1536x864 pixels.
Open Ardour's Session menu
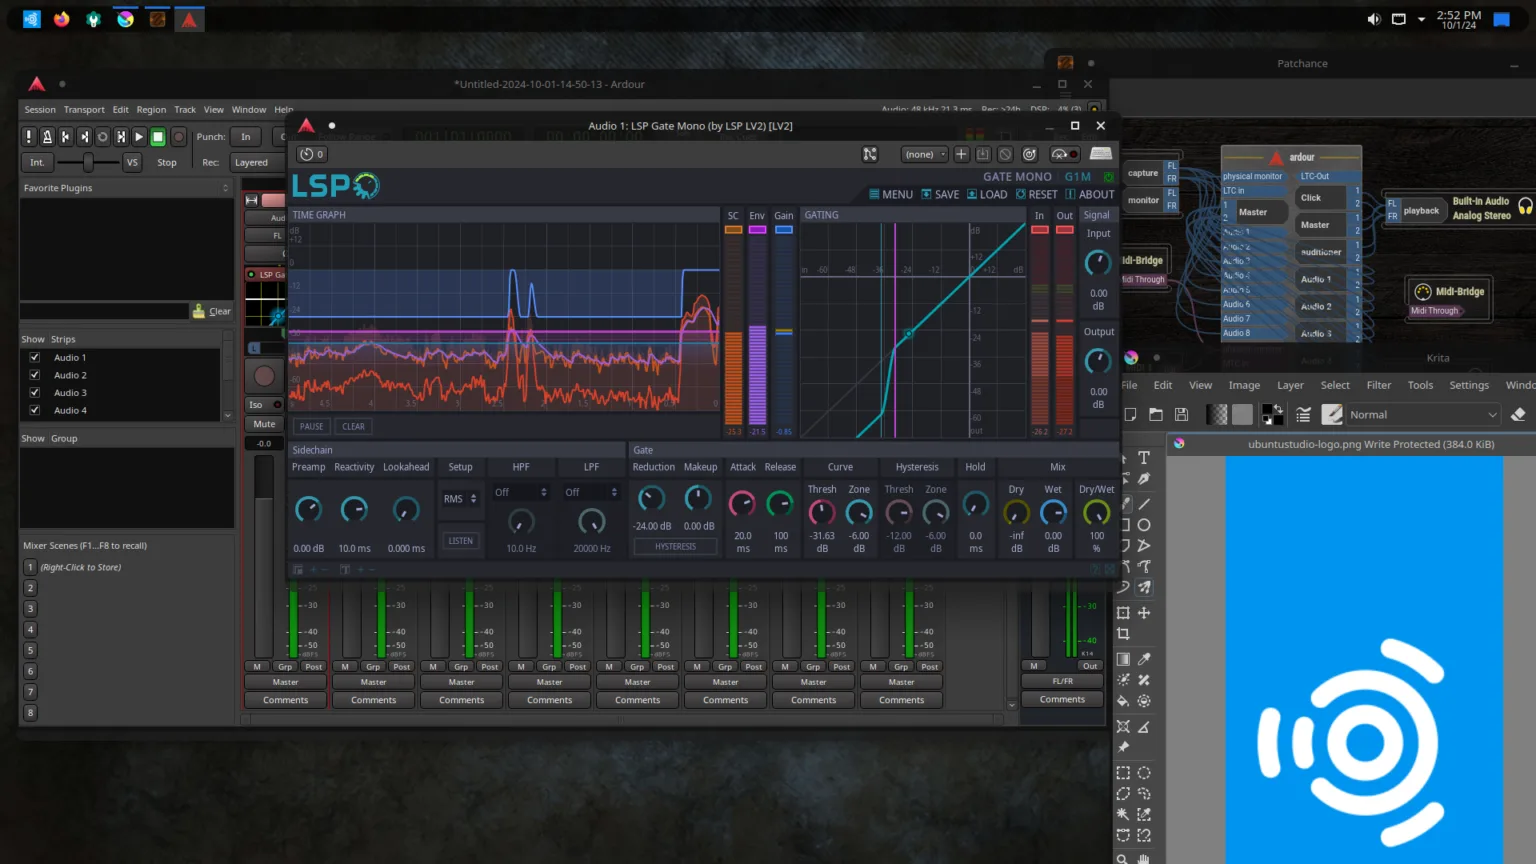[40, 109]
